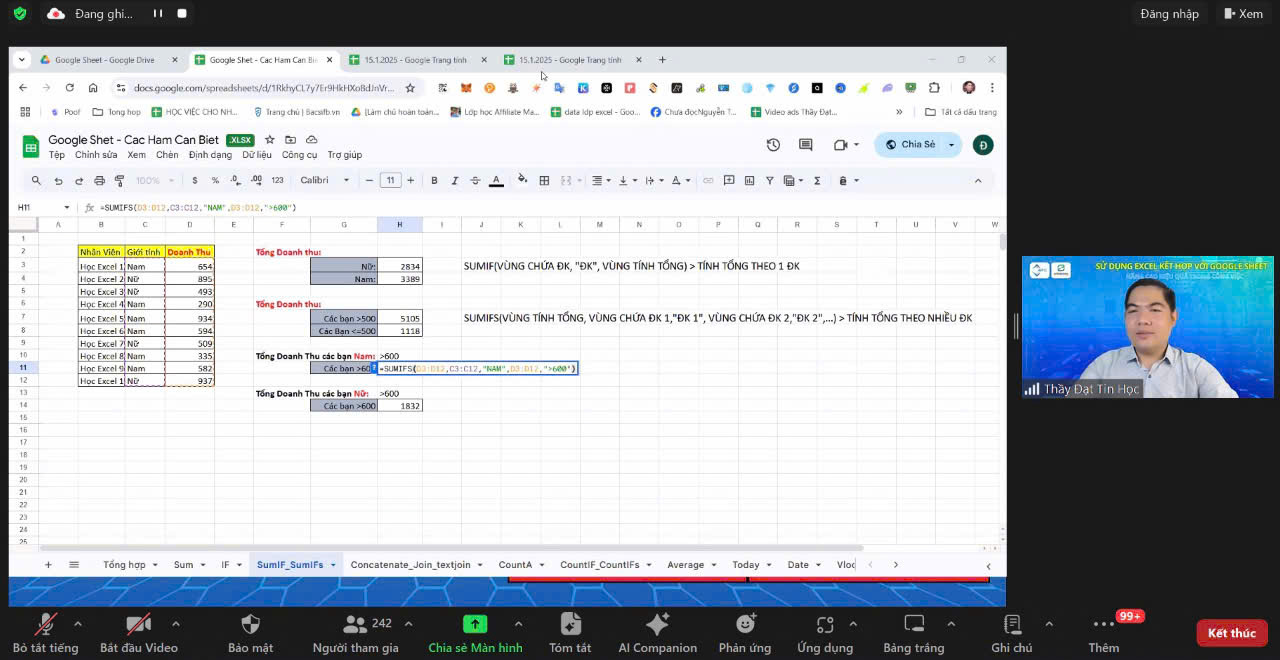
Task: Open the fill color picker
Action: tap(522, 181)
